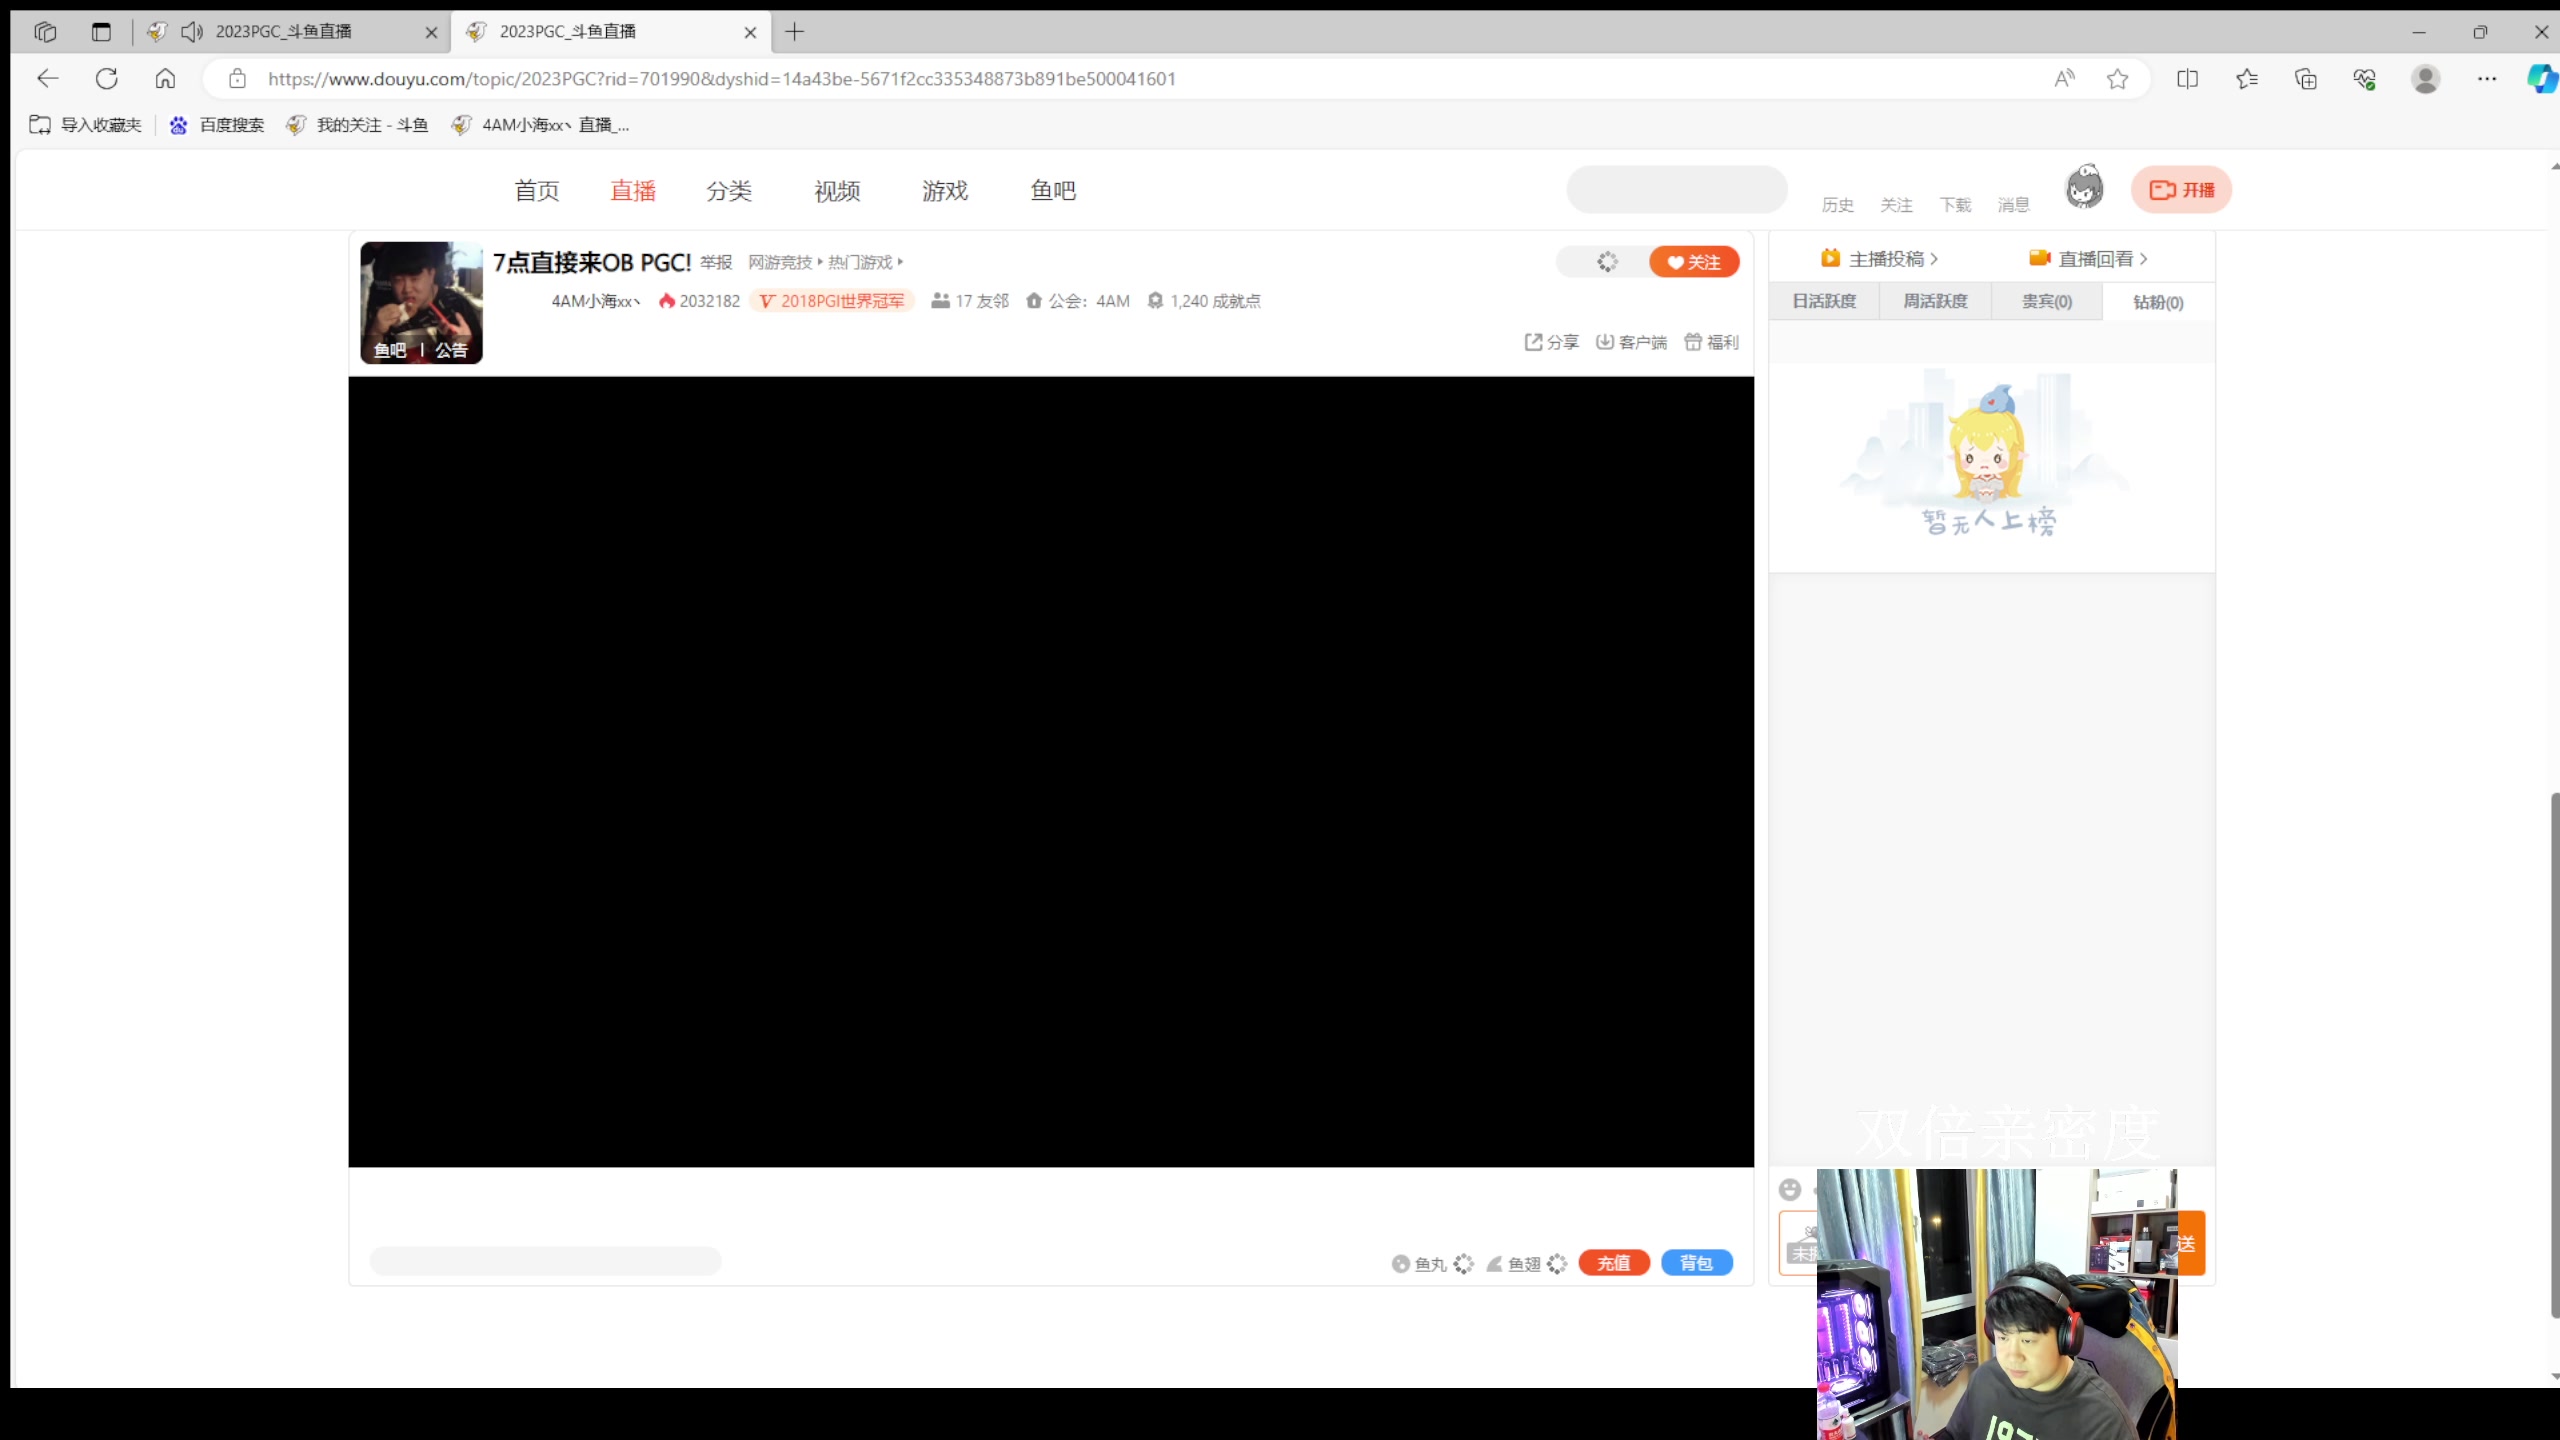
Task: Click the 举报 report link
Action: pos(714,262)
